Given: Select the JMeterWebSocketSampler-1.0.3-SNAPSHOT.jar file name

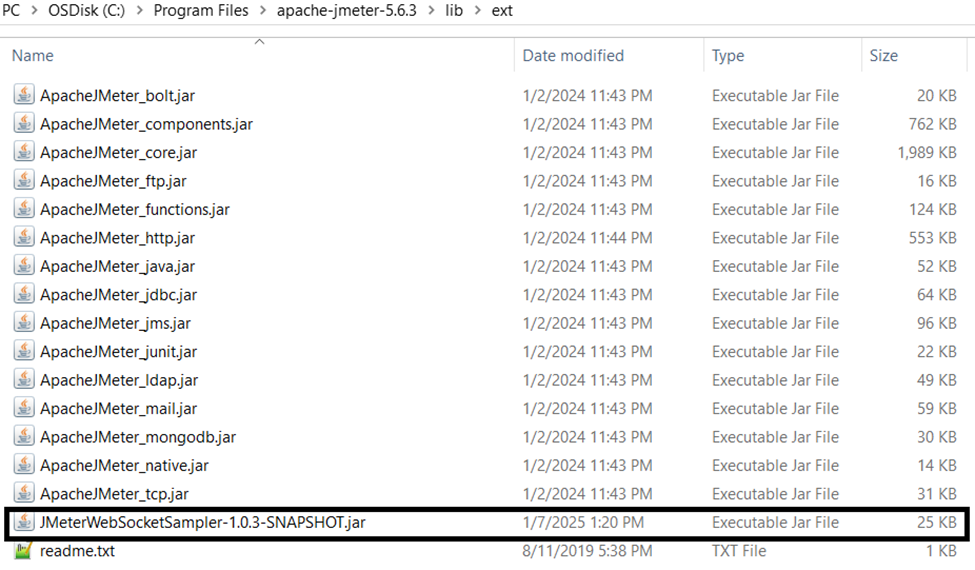Looking at the screenshot, I should (203, 523).
